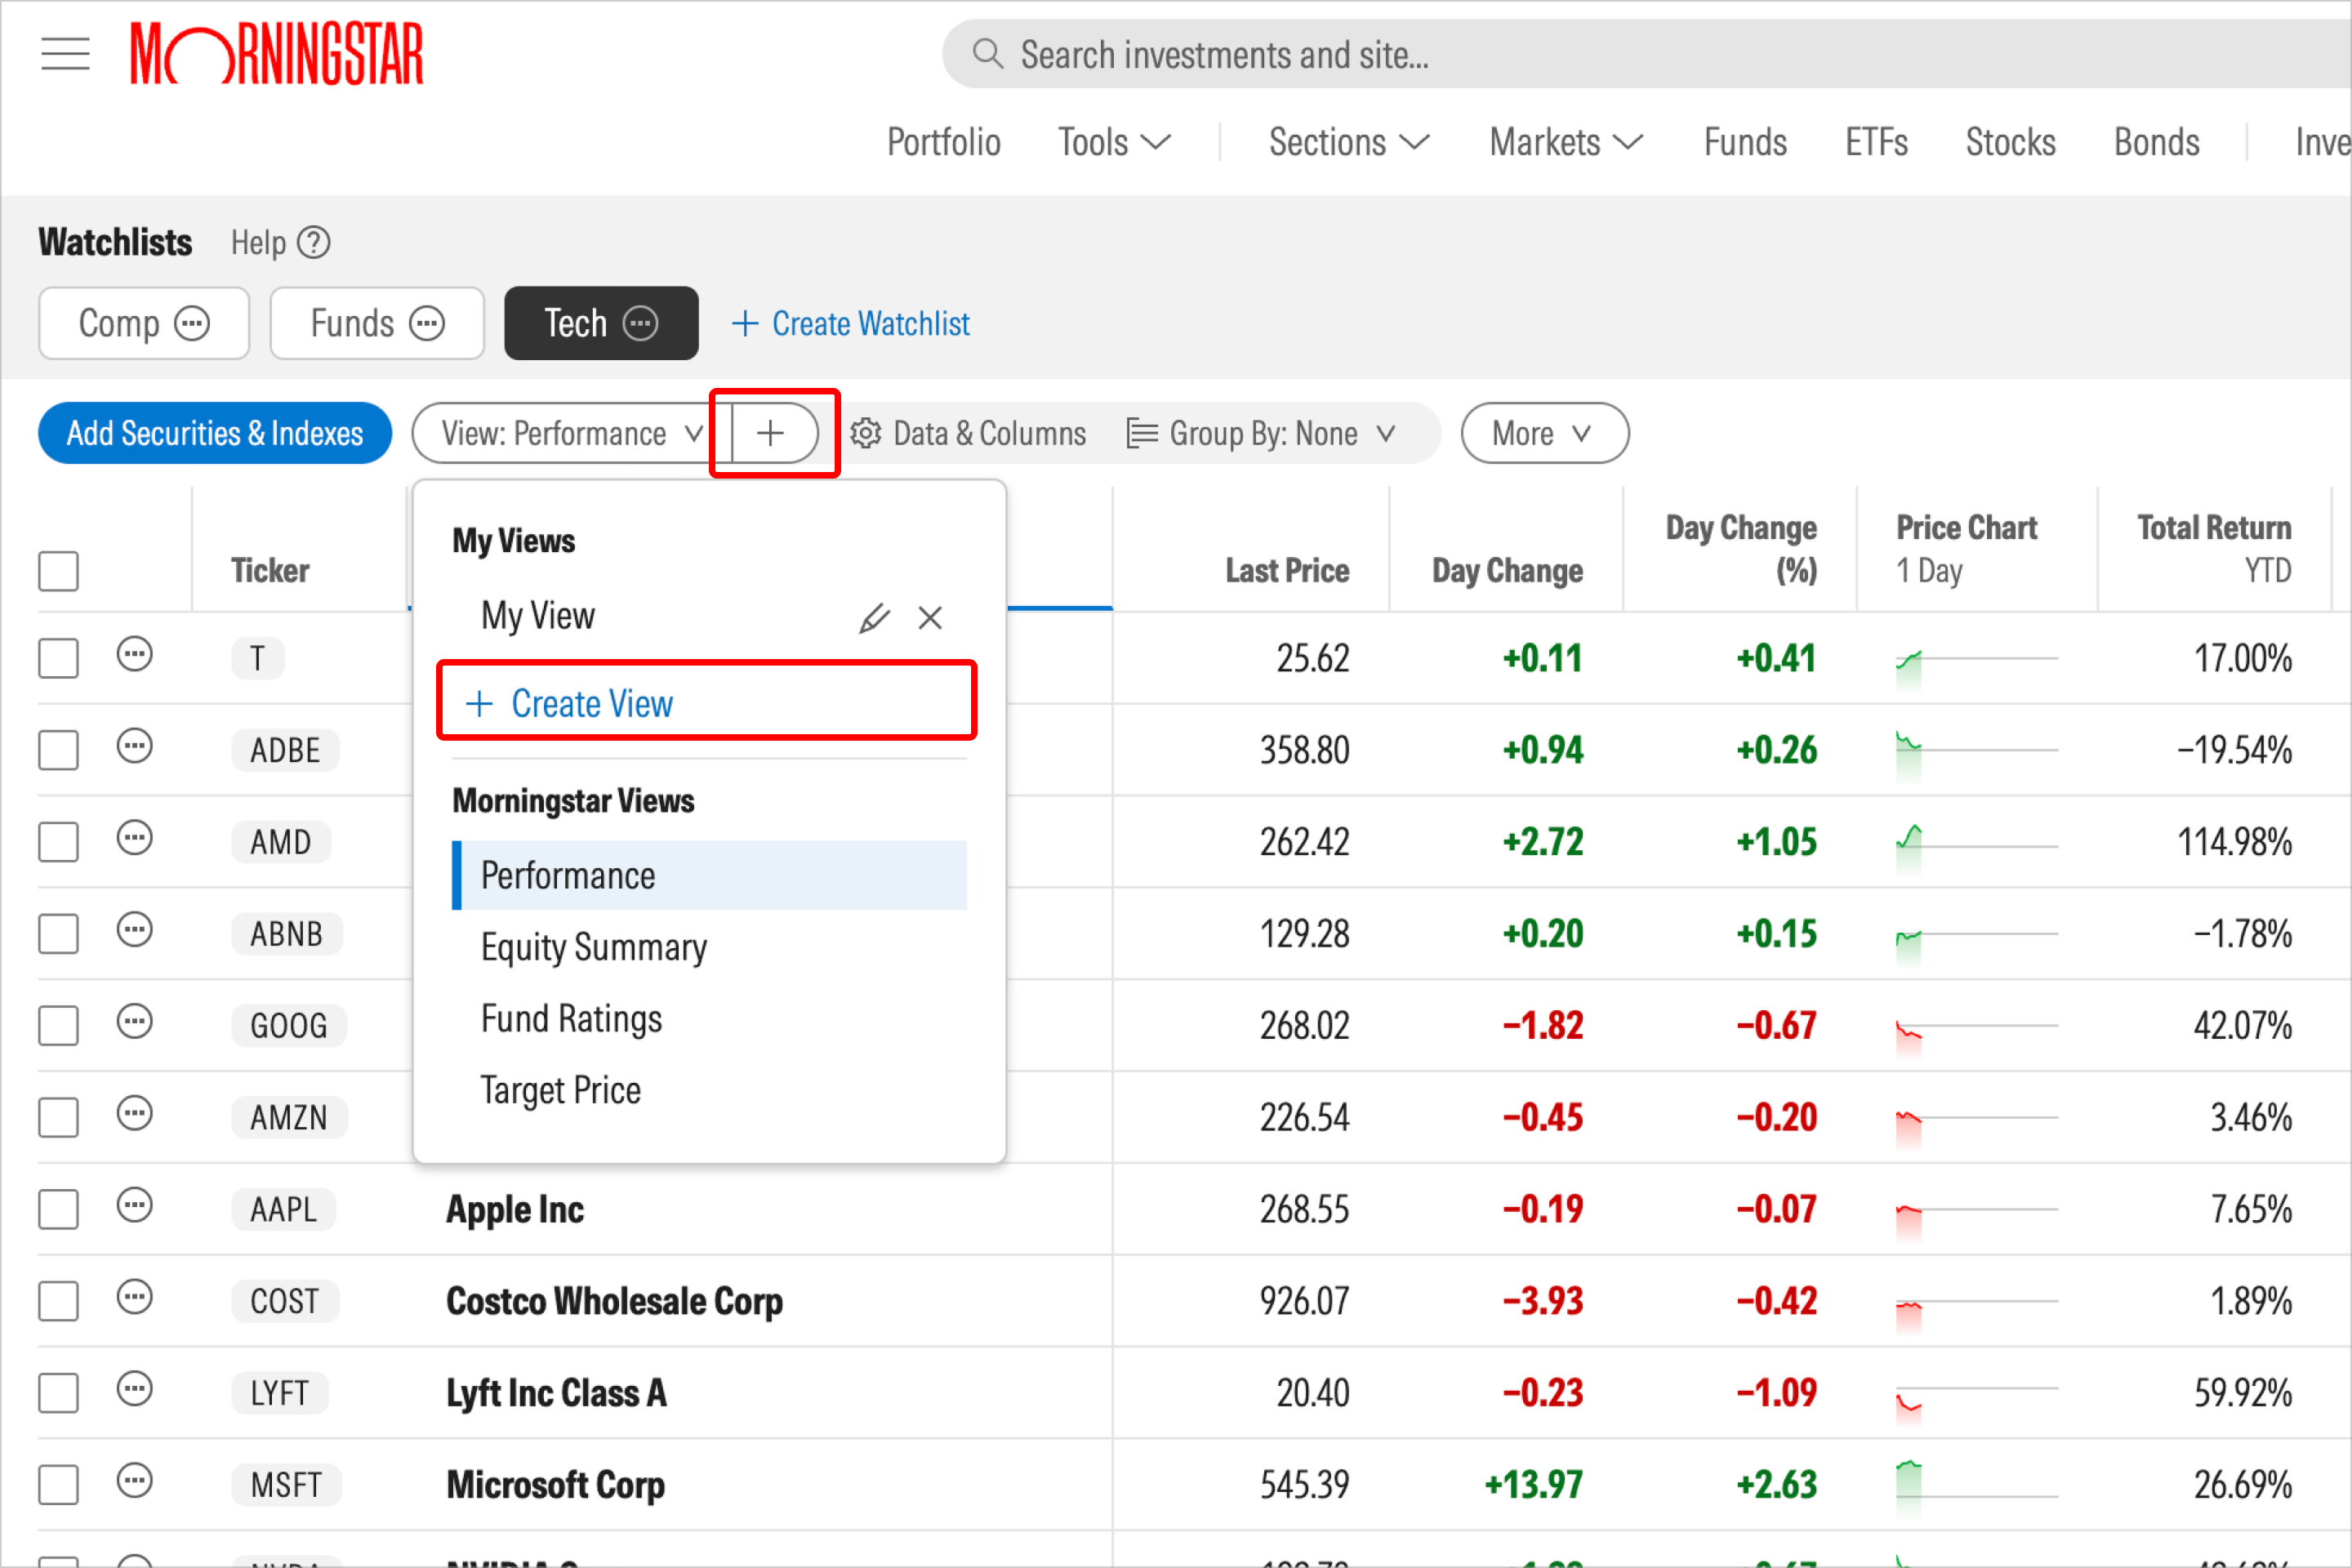Screen dimensions: 2352x1568
Task: Expand the Sections menu
Action: point(1348,143)
